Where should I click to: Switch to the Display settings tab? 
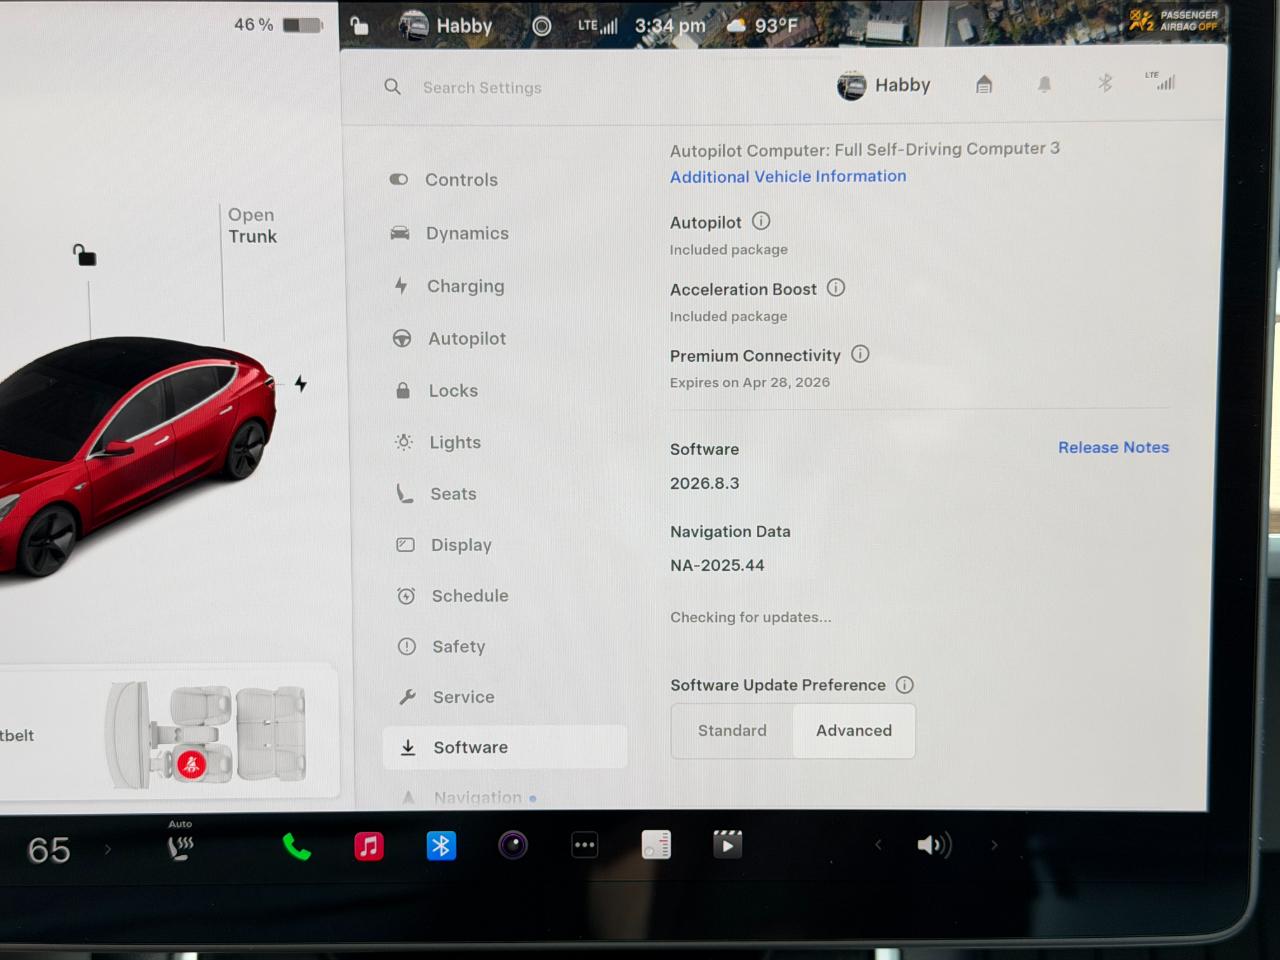tap(461, 545)
